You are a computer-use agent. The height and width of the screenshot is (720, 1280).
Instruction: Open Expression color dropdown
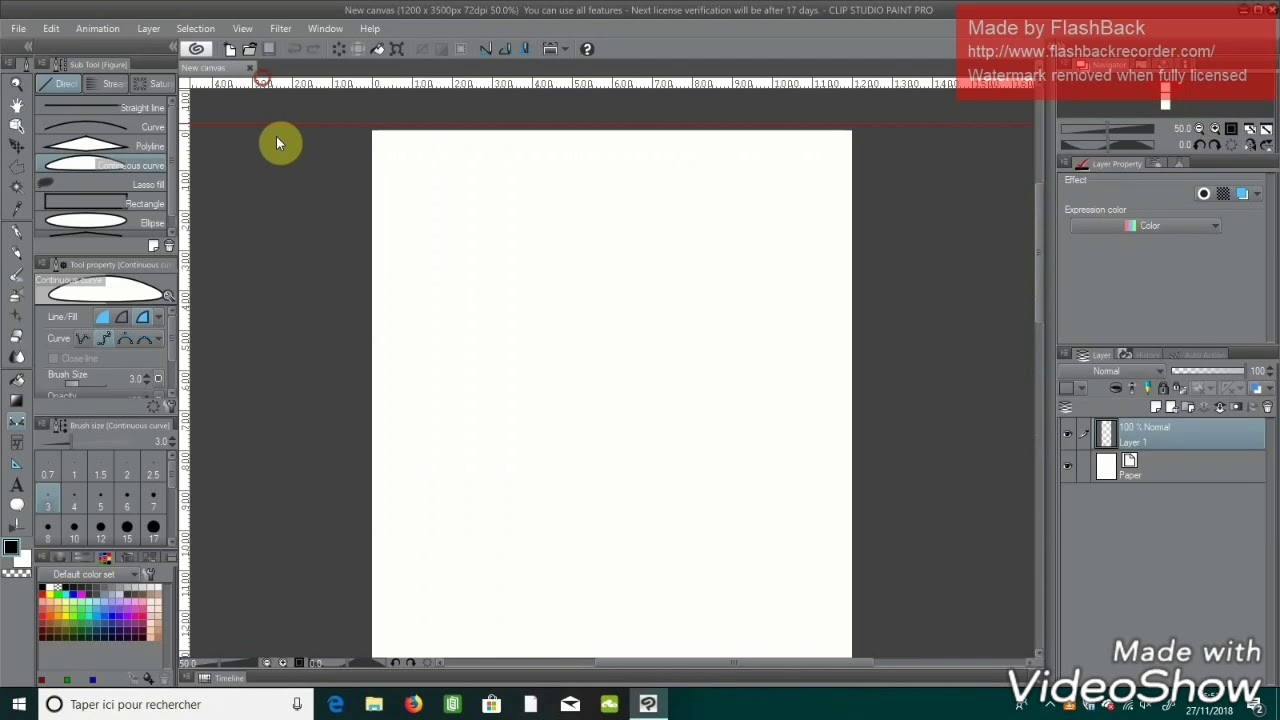click(1146, 226)
